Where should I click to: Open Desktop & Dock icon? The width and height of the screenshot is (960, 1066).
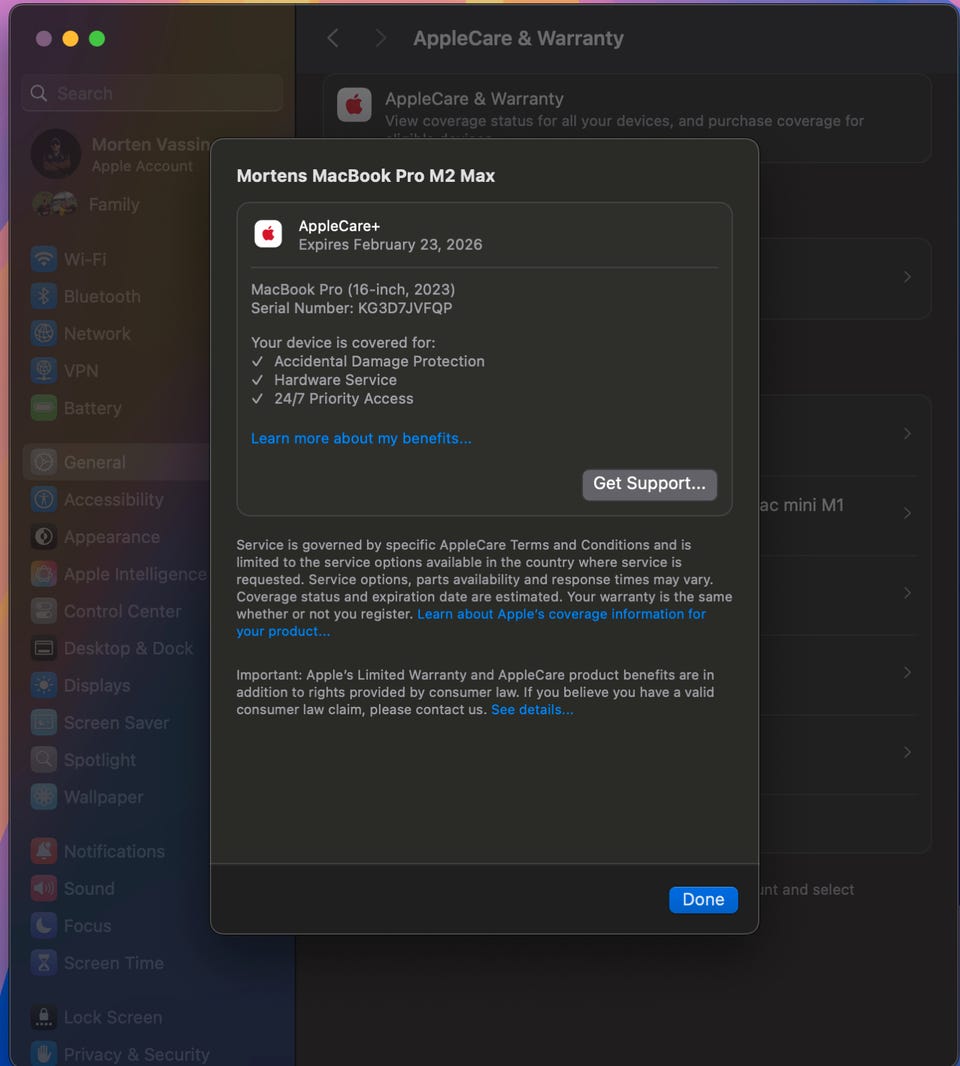click(x=44, y=648)
